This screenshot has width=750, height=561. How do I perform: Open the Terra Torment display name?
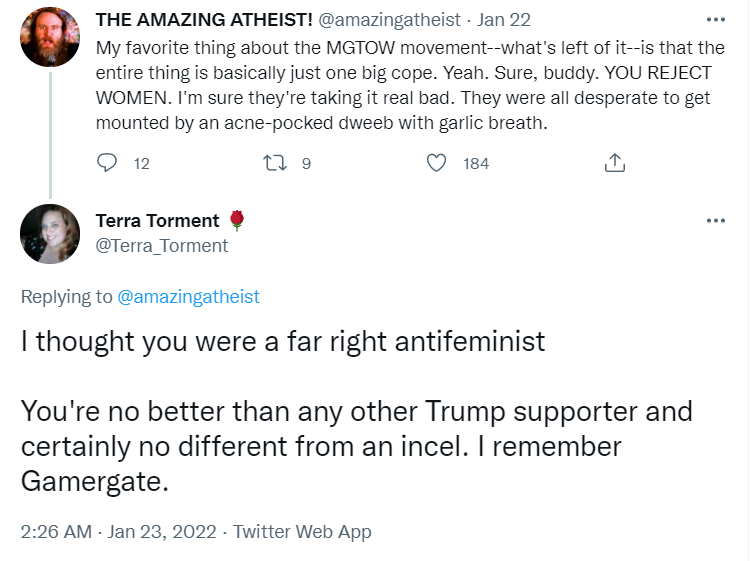(157, 220)
